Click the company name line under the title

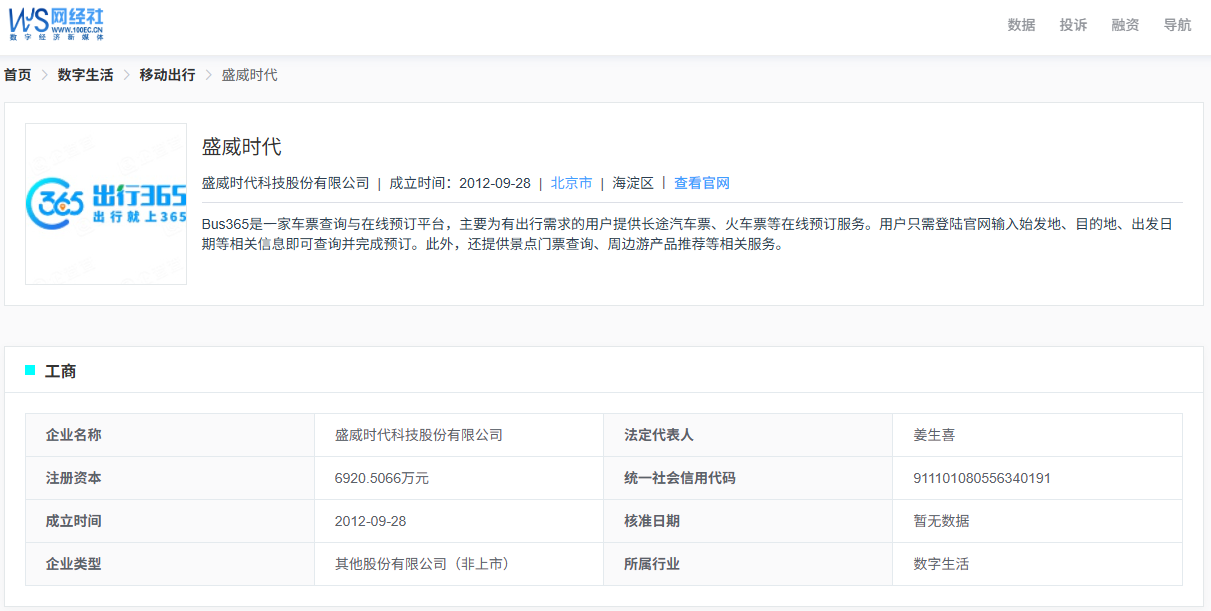point(286,183)
